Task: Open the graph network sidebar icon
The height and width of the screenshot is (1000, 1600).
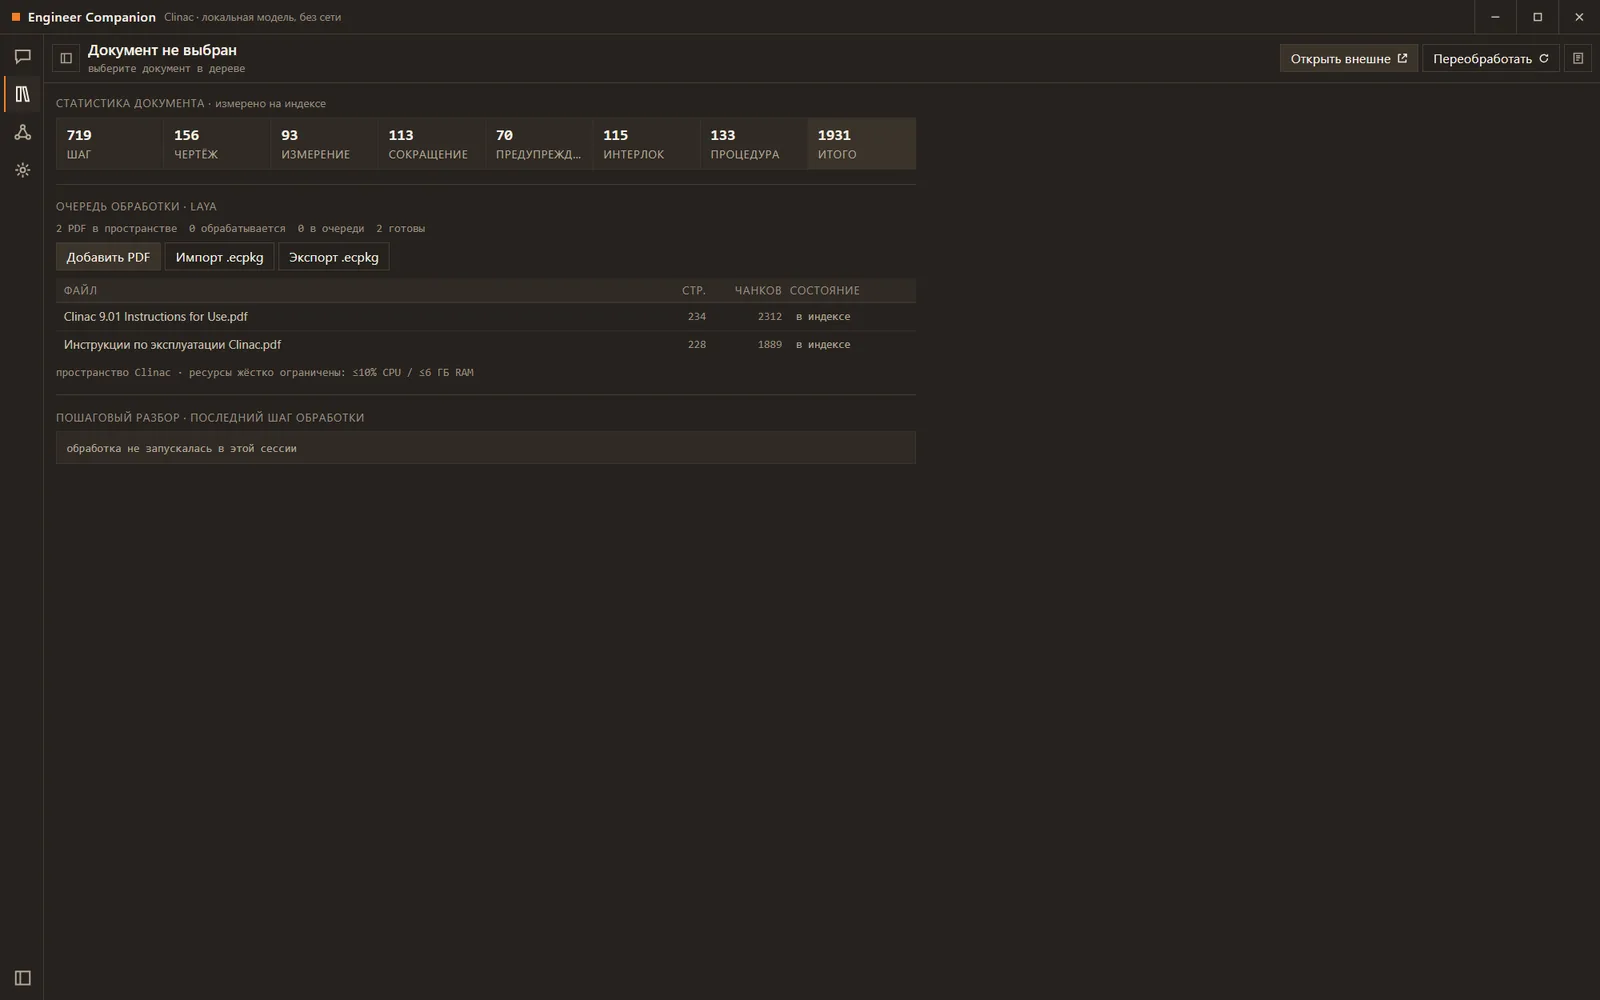Action: pos(22,132)
